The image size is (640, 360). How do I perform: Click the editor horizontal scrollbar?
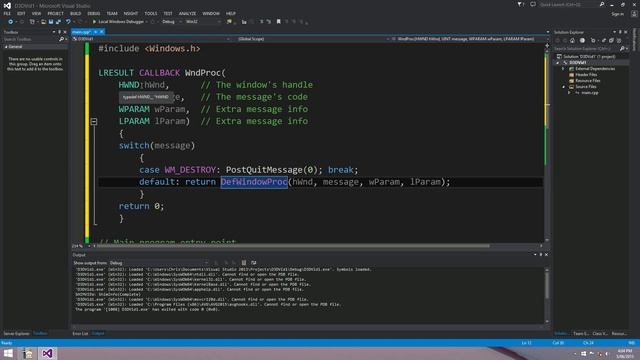[x=292, y=246]
